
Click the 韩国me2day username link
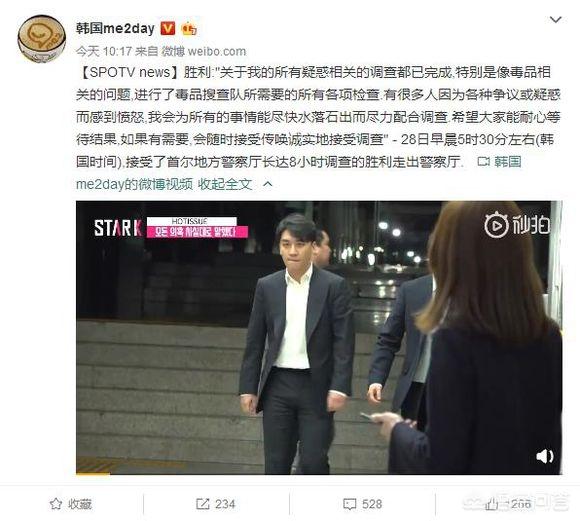[x=115, y=28]
